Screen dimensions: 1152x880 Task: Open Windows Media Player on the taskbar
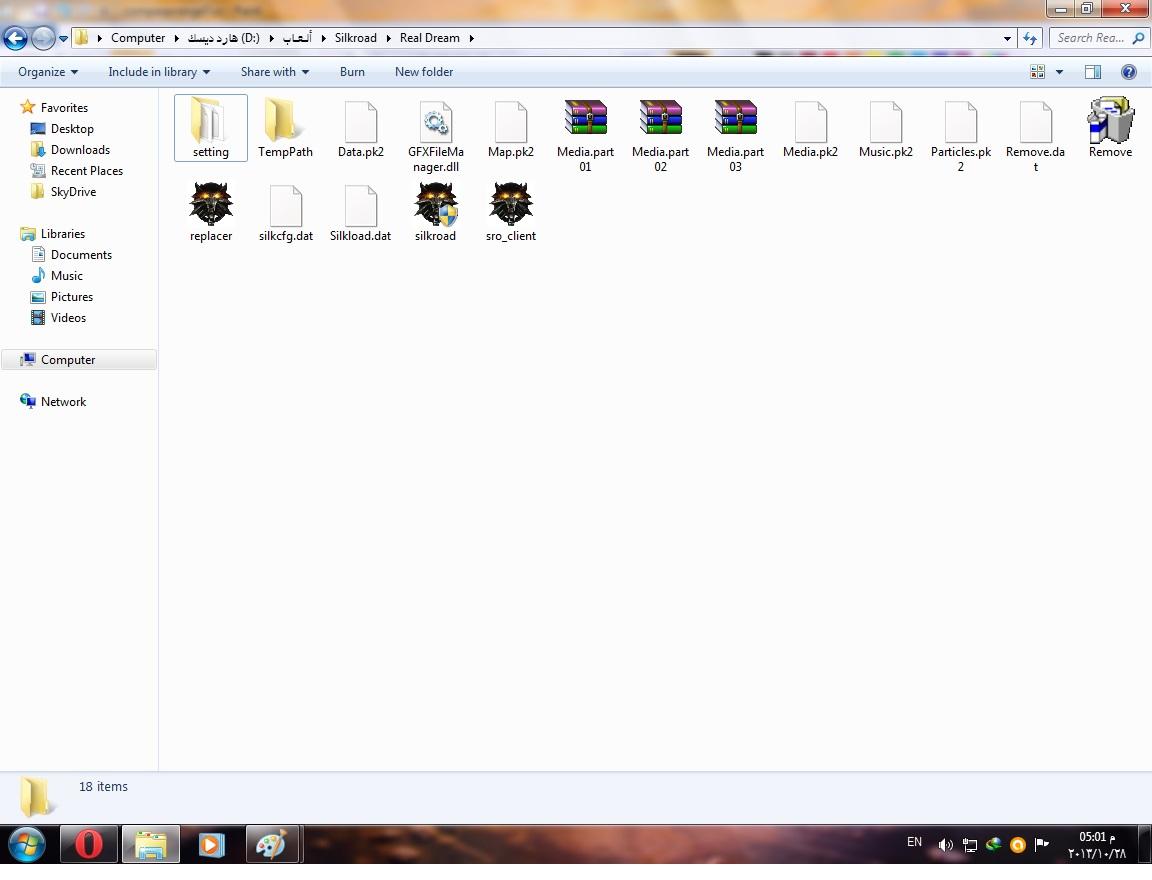(211, 845)
